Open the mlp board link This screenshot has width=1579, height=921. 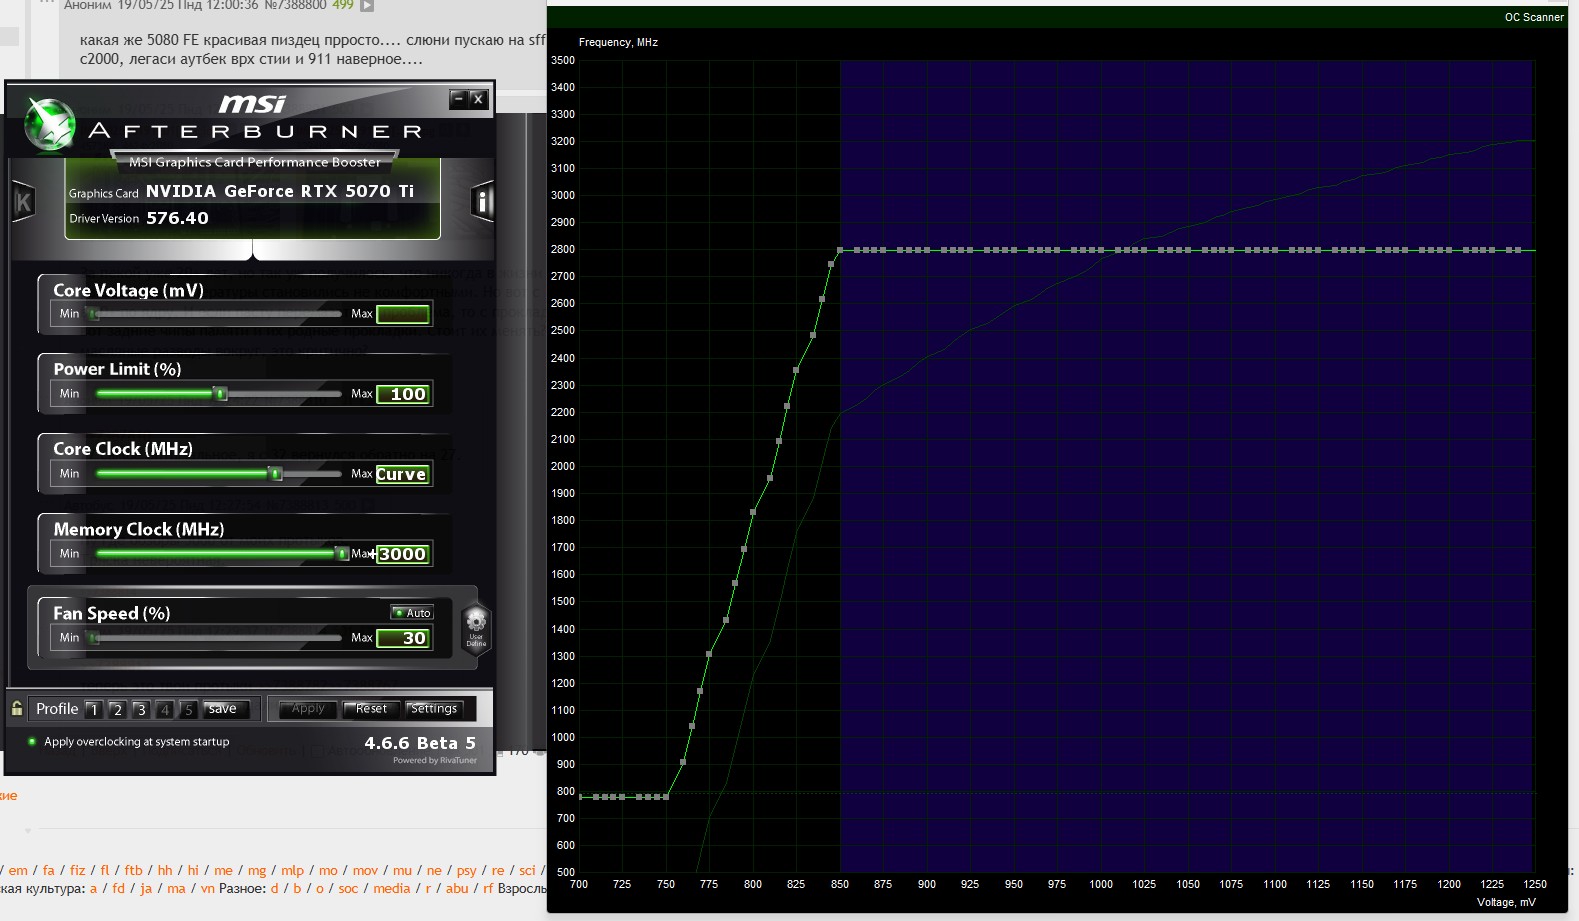[293, 871]
